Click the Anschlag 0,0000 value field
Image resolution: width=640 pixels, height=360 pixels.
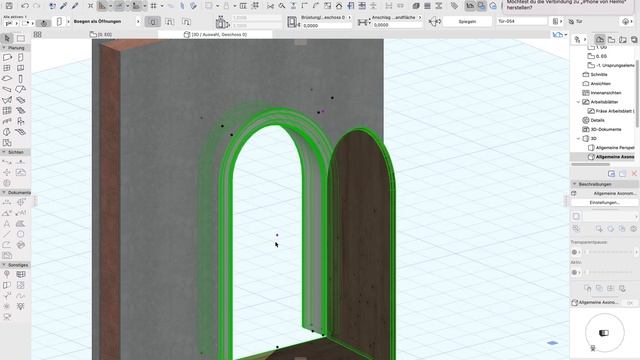(x=397, y=25)
